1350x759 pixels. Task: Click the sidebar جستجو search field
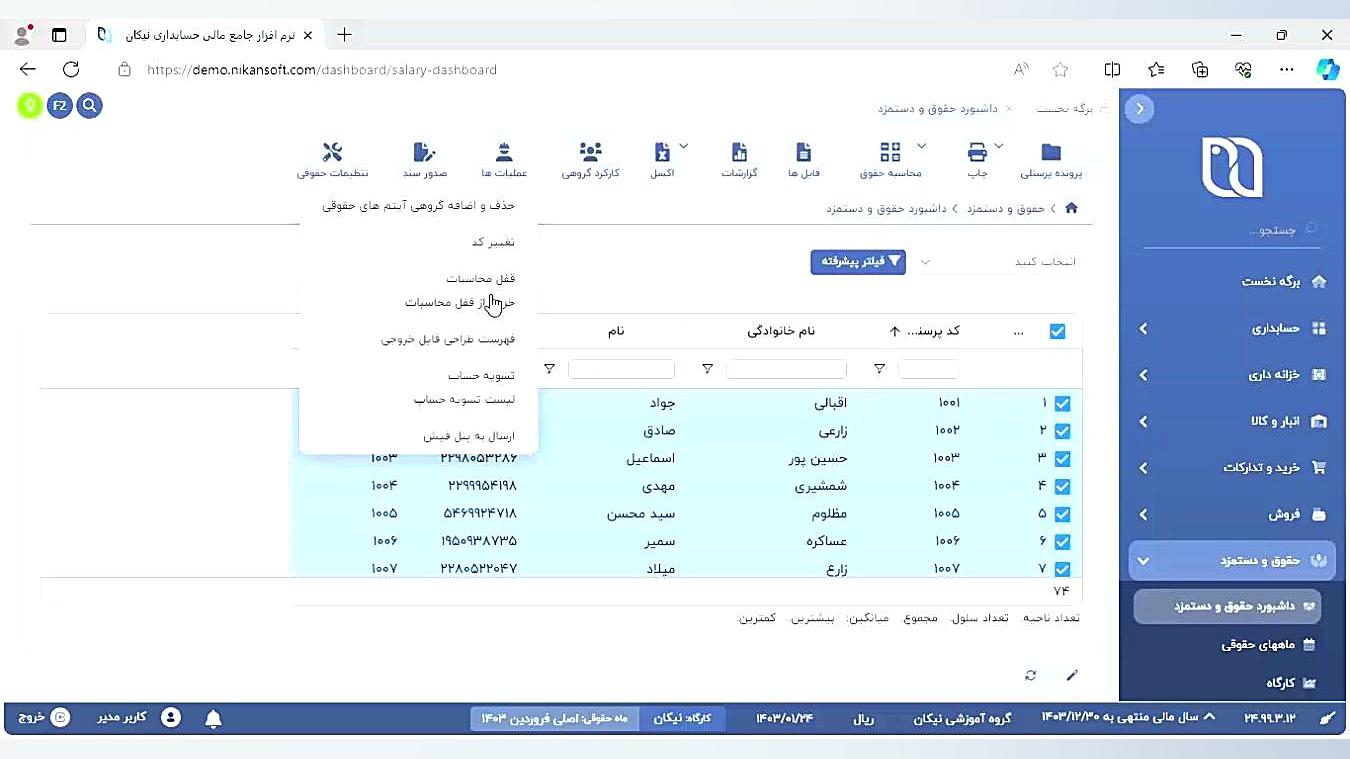tap(1232, 230)
